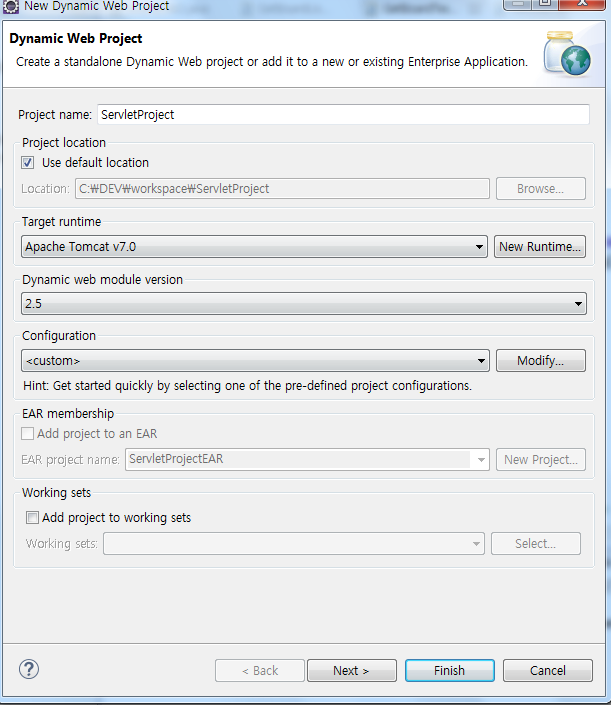Open the EAR project name combo box

[x=307, y=459]
